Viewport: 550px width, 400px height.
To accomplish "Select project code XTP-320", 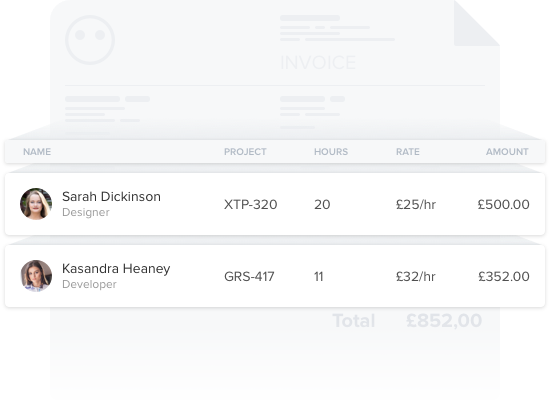I will click(x=250, y=205).
